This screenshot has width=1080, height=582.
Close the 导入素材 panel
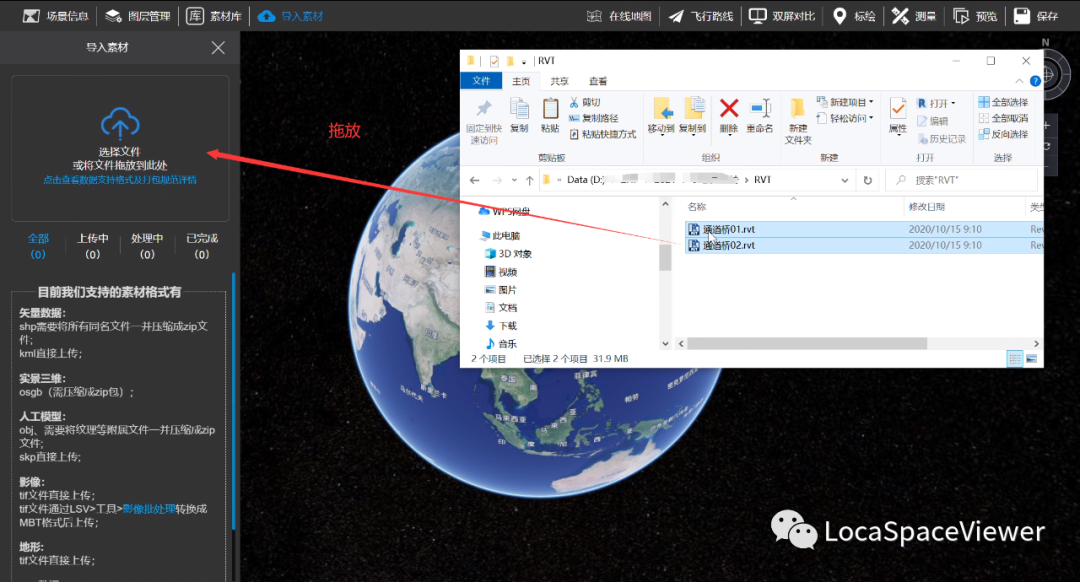pos(218,48)
